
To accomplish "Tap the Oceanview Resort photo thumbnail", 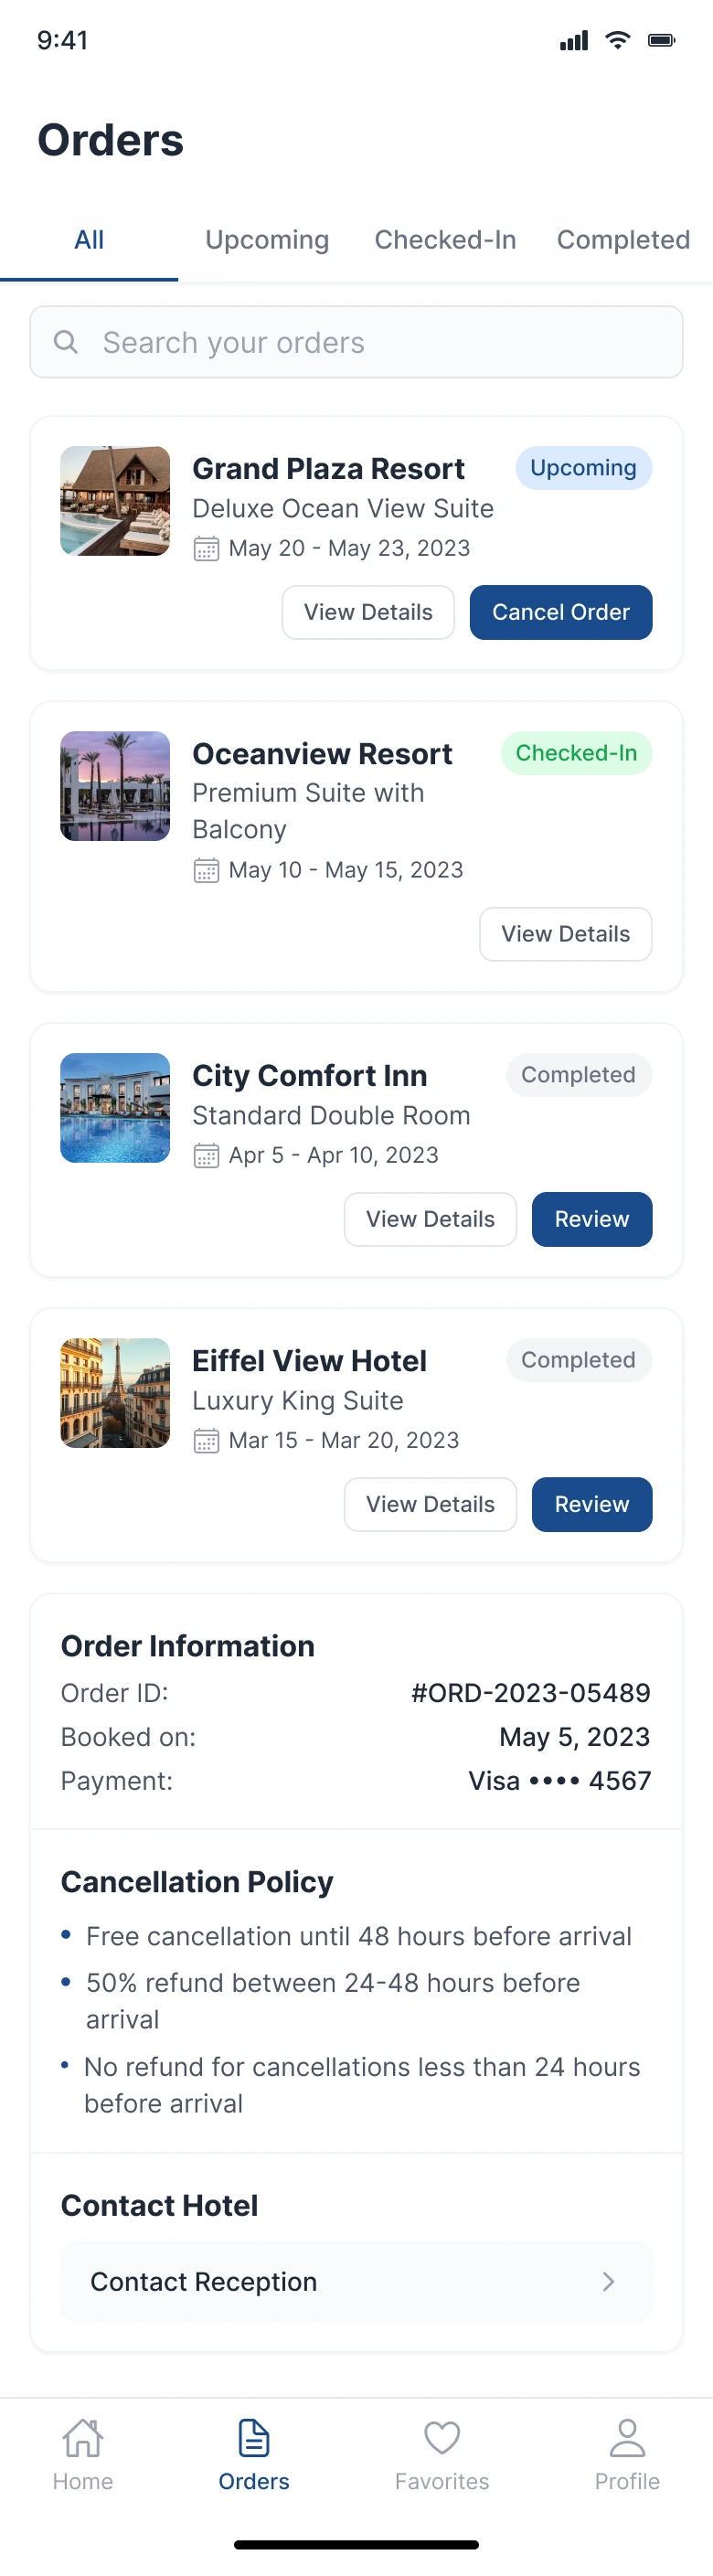I will pos(115,786).
